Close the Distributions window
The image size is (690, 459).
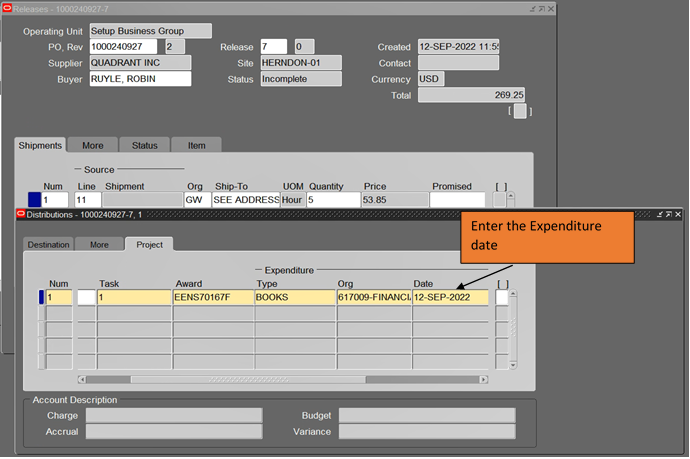point(678,214)
